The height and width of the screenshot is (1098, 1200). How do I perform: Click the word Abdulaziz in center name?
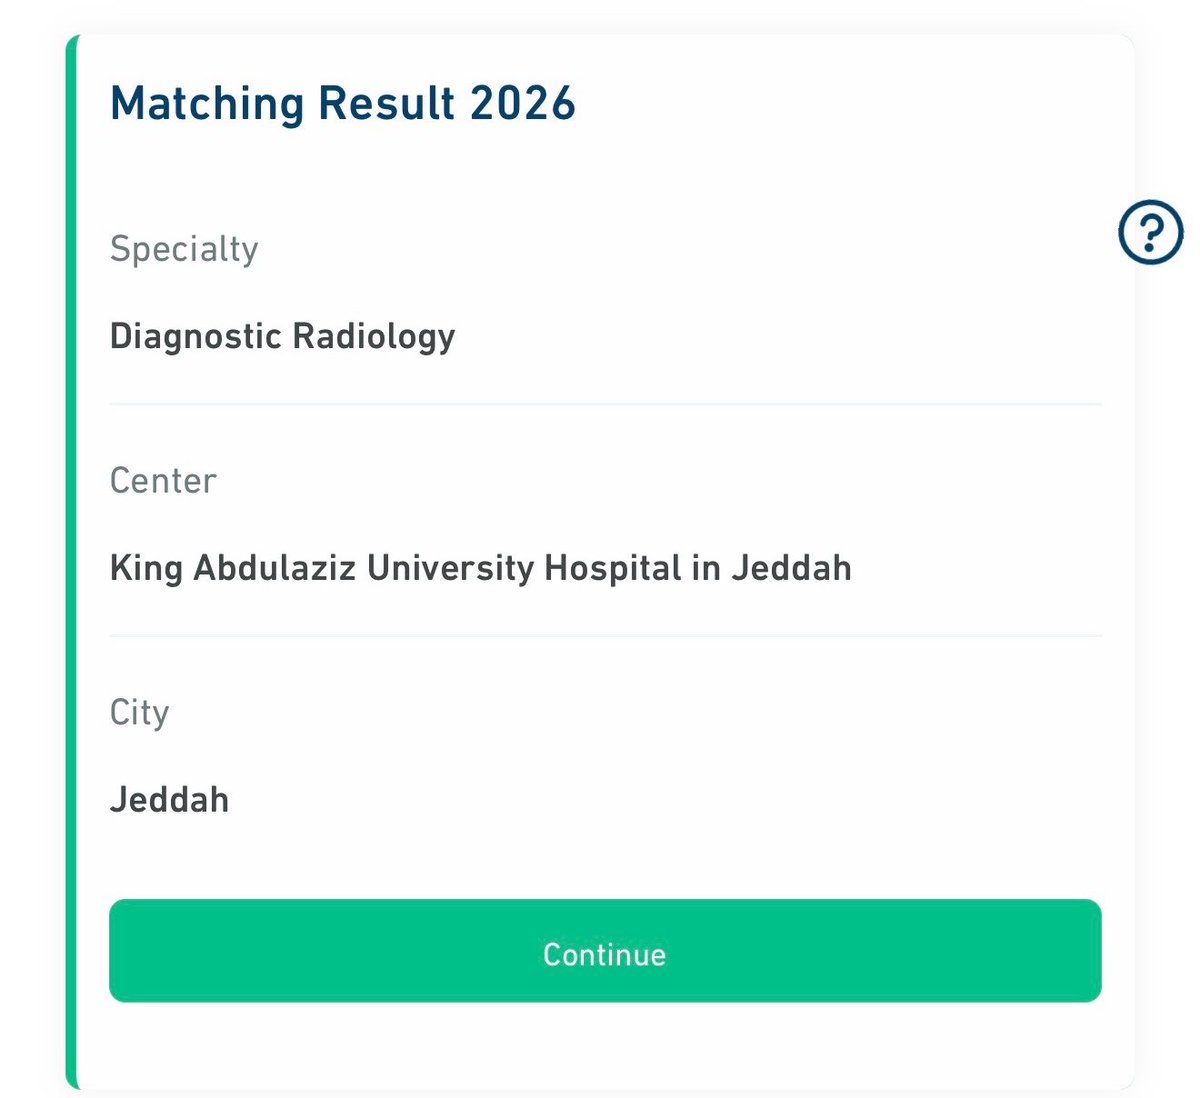pyautogui.click(x=274, y=568)
